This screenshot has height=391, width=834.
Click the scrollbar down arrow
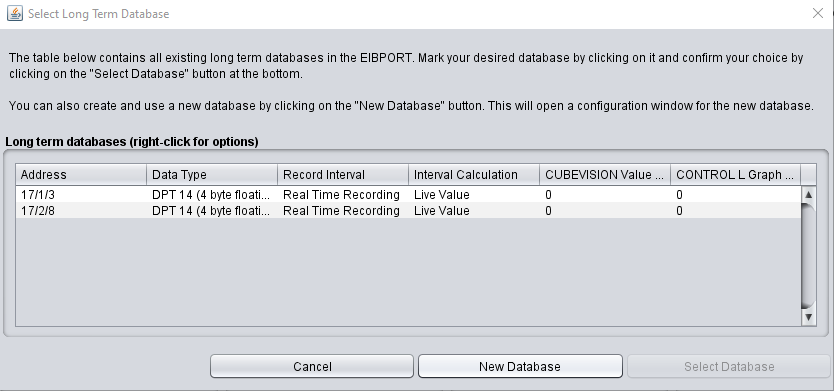(808, 318)
